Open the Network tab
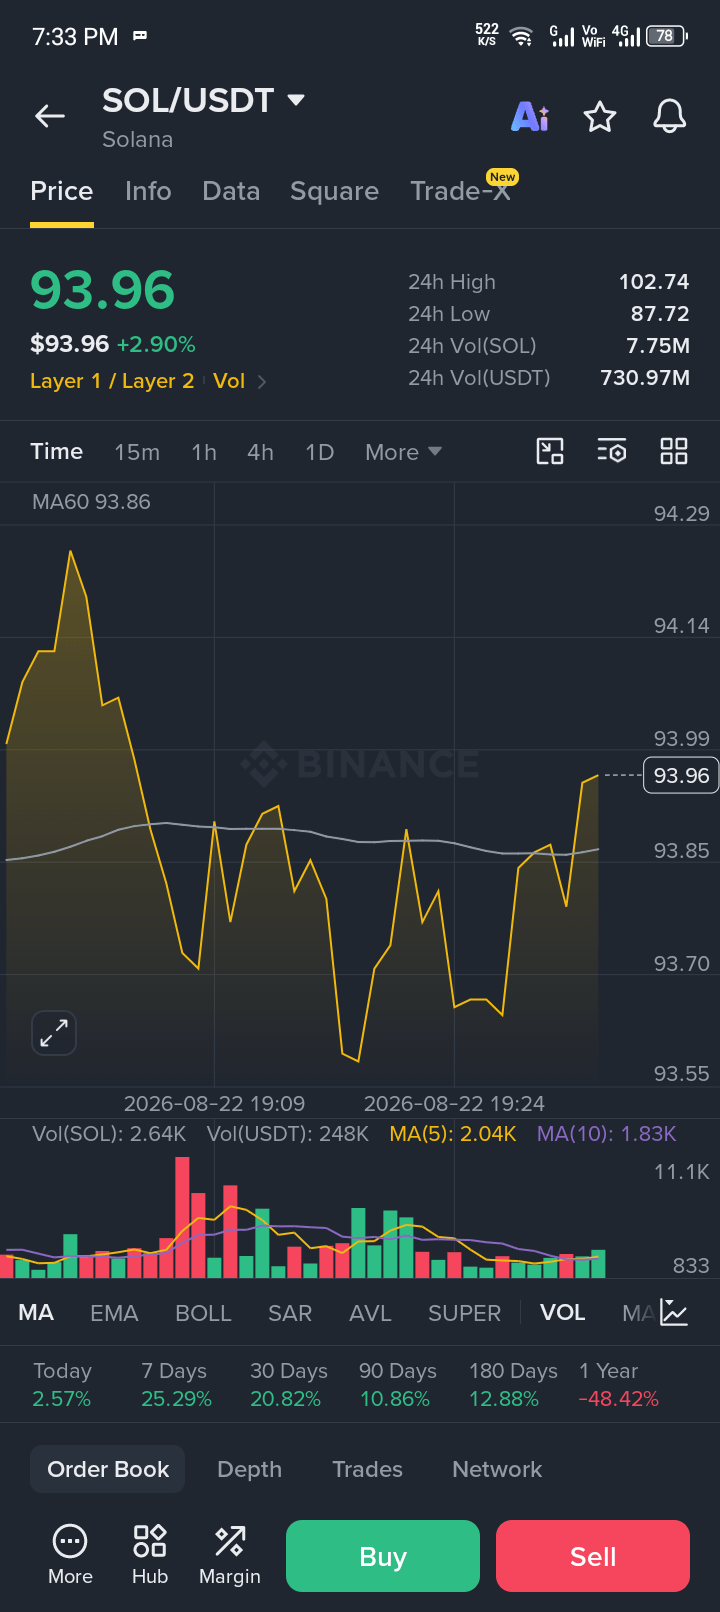This screenshot has width=720, height=1612. coord(497,1469)
